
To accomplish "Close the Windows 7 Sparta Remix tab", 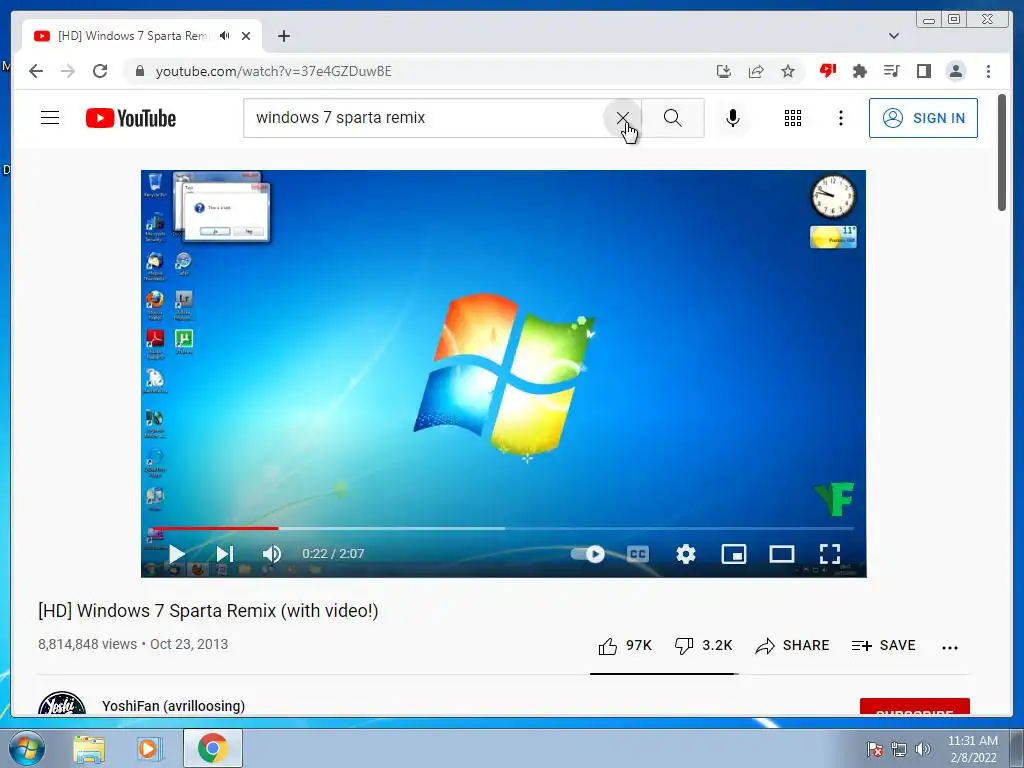I will pyautogui.click(x=246, y=36).
